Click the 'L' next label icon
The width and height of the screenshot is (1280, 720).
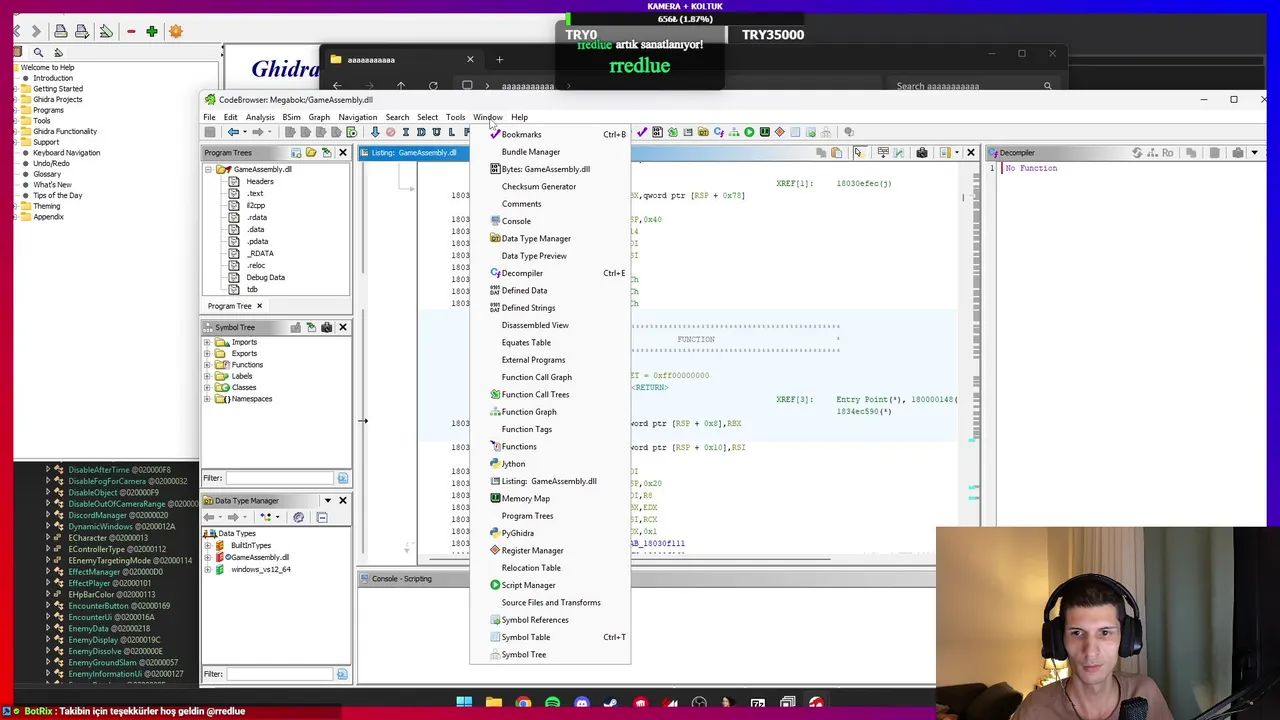452,132
